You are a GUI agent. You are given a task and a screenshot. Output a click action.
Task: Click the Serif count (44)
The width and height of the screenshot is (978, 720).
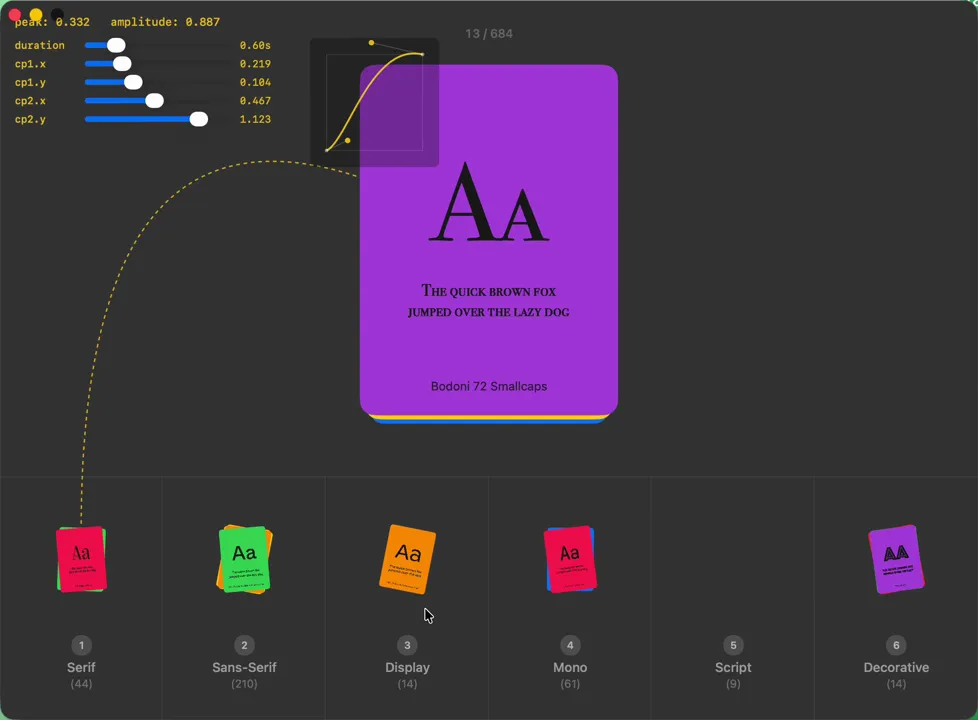click(81, 684)
